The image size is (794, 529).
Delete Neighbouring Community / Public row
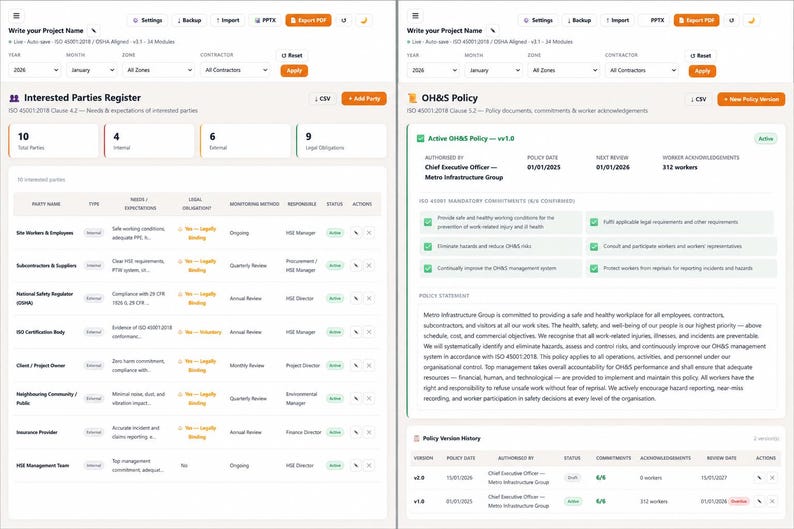369,398
